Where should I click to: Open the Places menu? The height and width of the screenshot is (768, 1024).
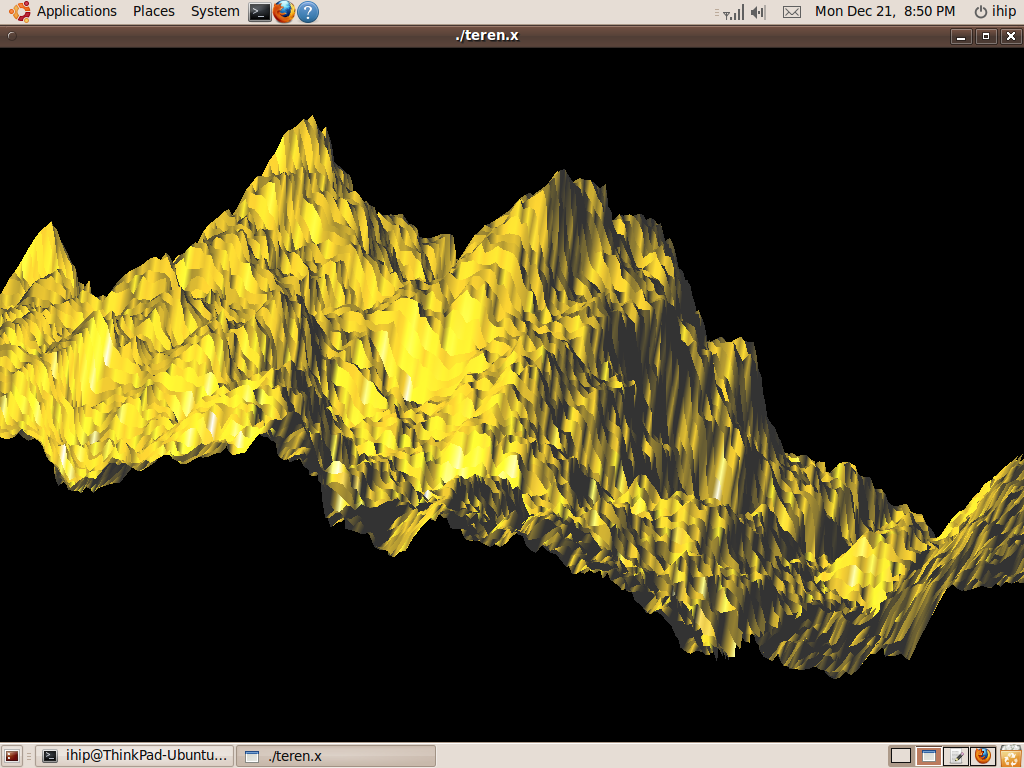154,12
